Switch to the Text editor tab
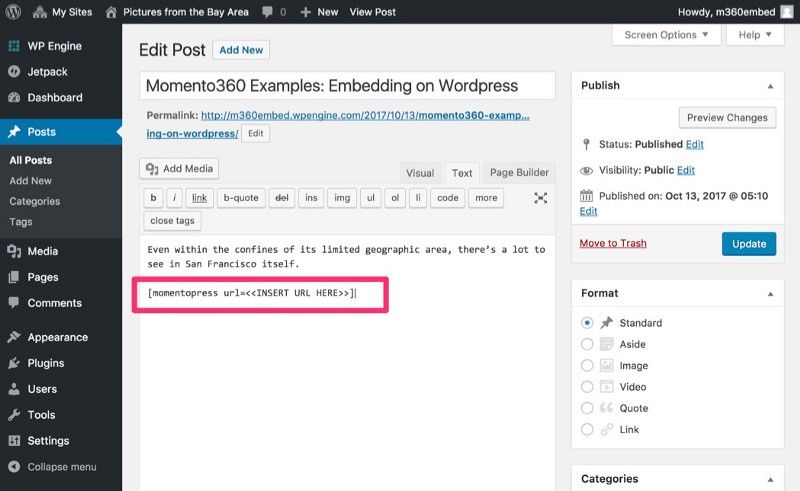The height and width of the screenshot is (491, 800). [x=462, y=173]
